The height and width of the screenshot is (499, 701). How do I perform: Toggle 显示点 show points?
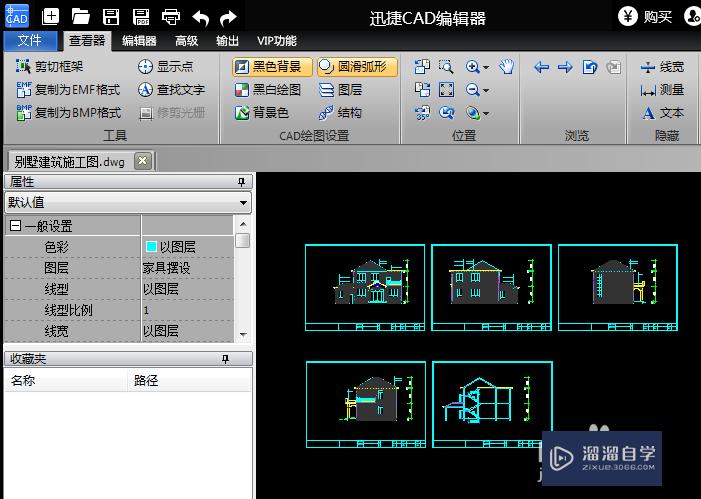pos(165,67)
